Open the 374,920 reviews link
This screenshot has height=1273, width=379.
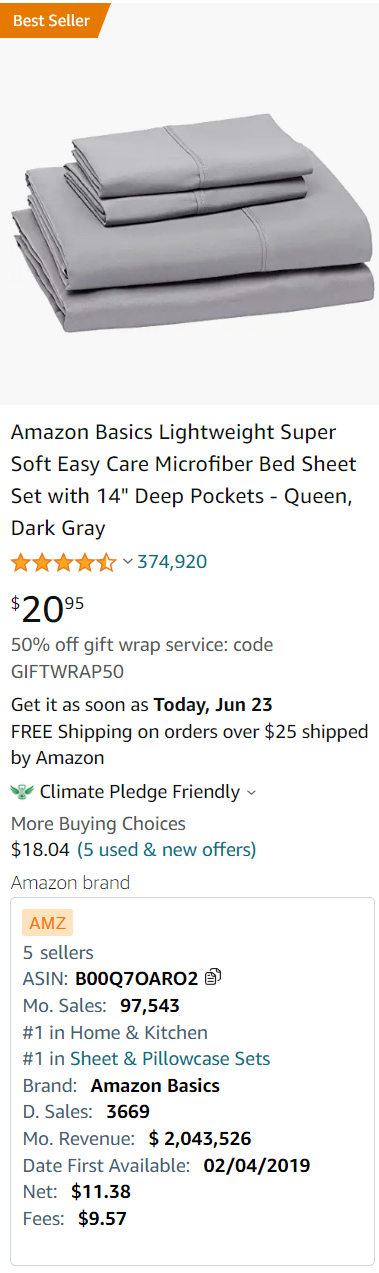(172, 562)
